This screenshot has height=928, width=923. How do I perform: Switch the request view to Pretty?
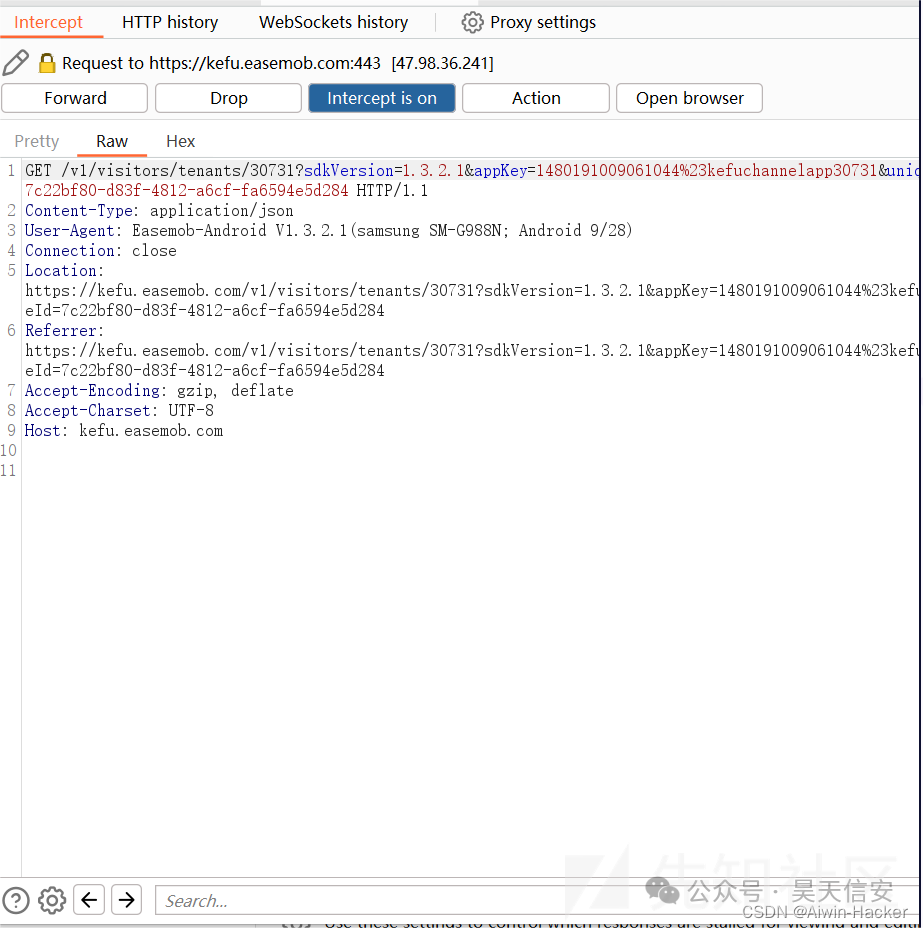click(x=37, y=141)
